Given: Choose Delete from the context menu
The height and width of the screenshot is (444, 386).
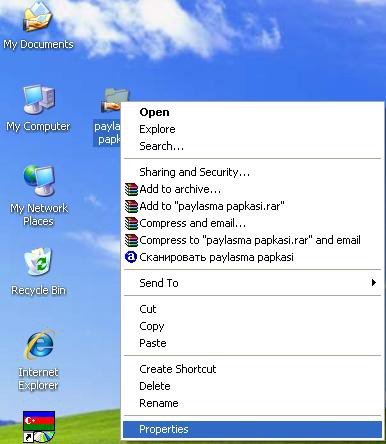Looking at the screenshot, I should click(x=252, y=386).
